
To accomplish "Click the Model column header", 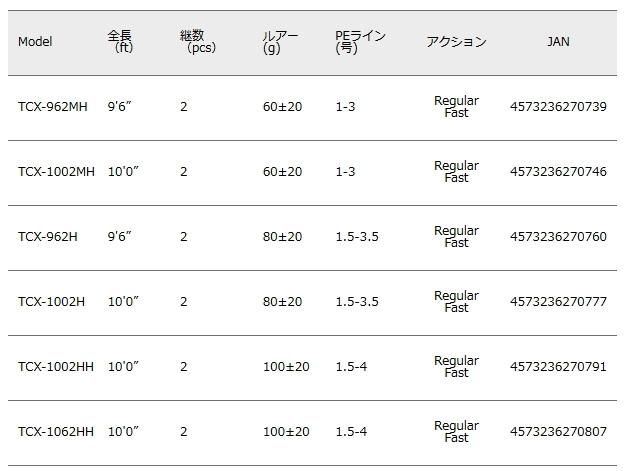I will coord(35,42).
